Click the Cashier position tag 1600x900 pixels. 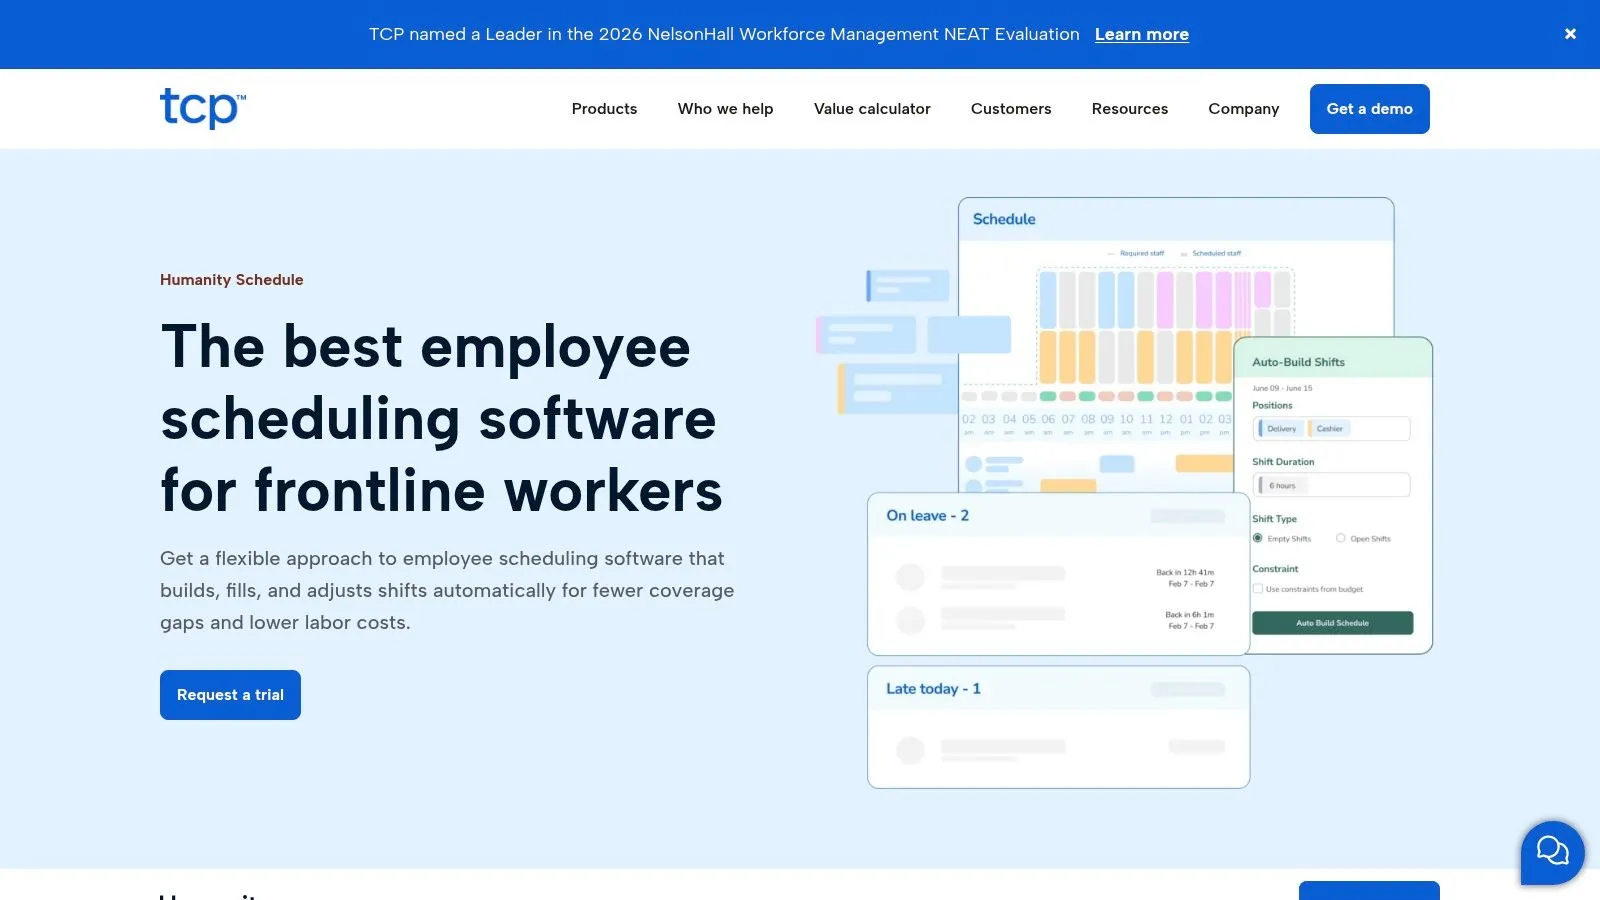(1329, 429)
